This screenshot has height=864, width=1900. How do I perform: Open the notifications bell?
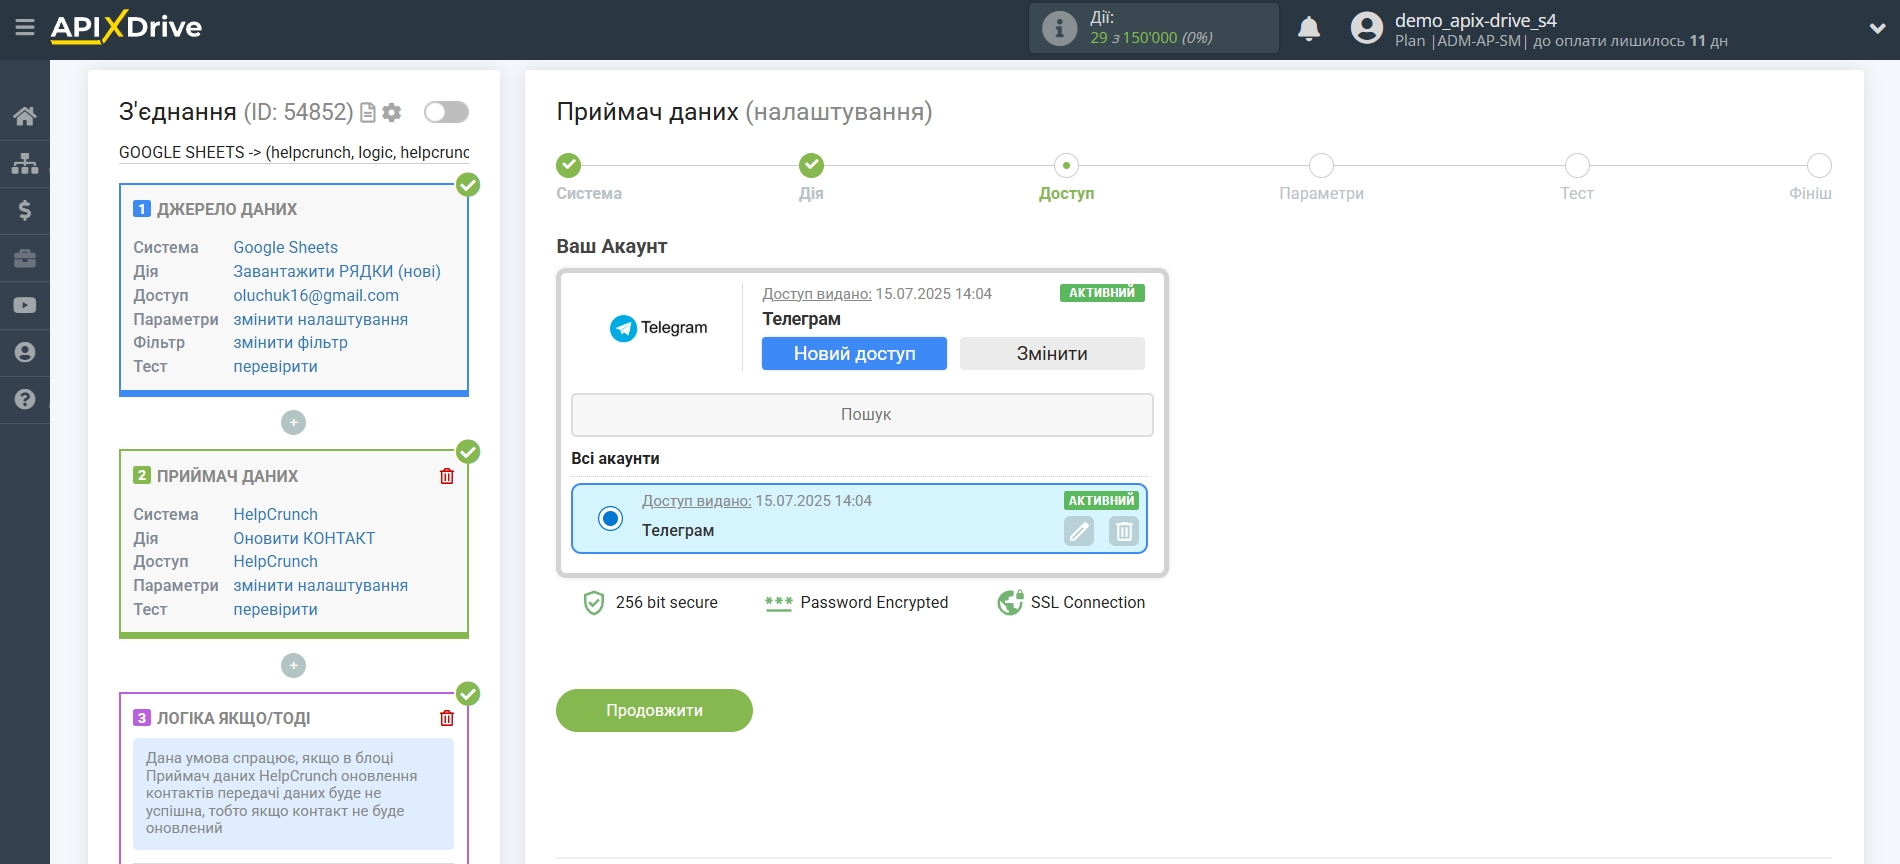(1309, 29)
